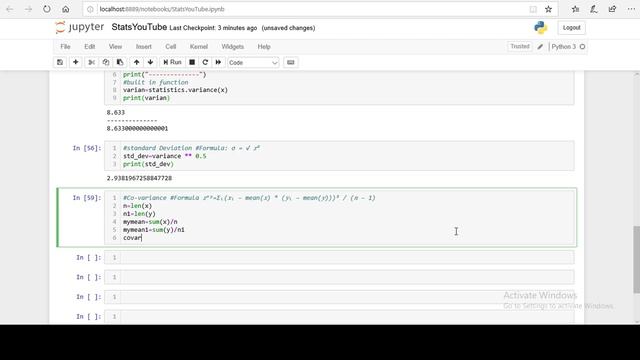
Task: Restart kernel and run all with the fast-forward icon
Action: pyautogui.click(x=218, y=62)
